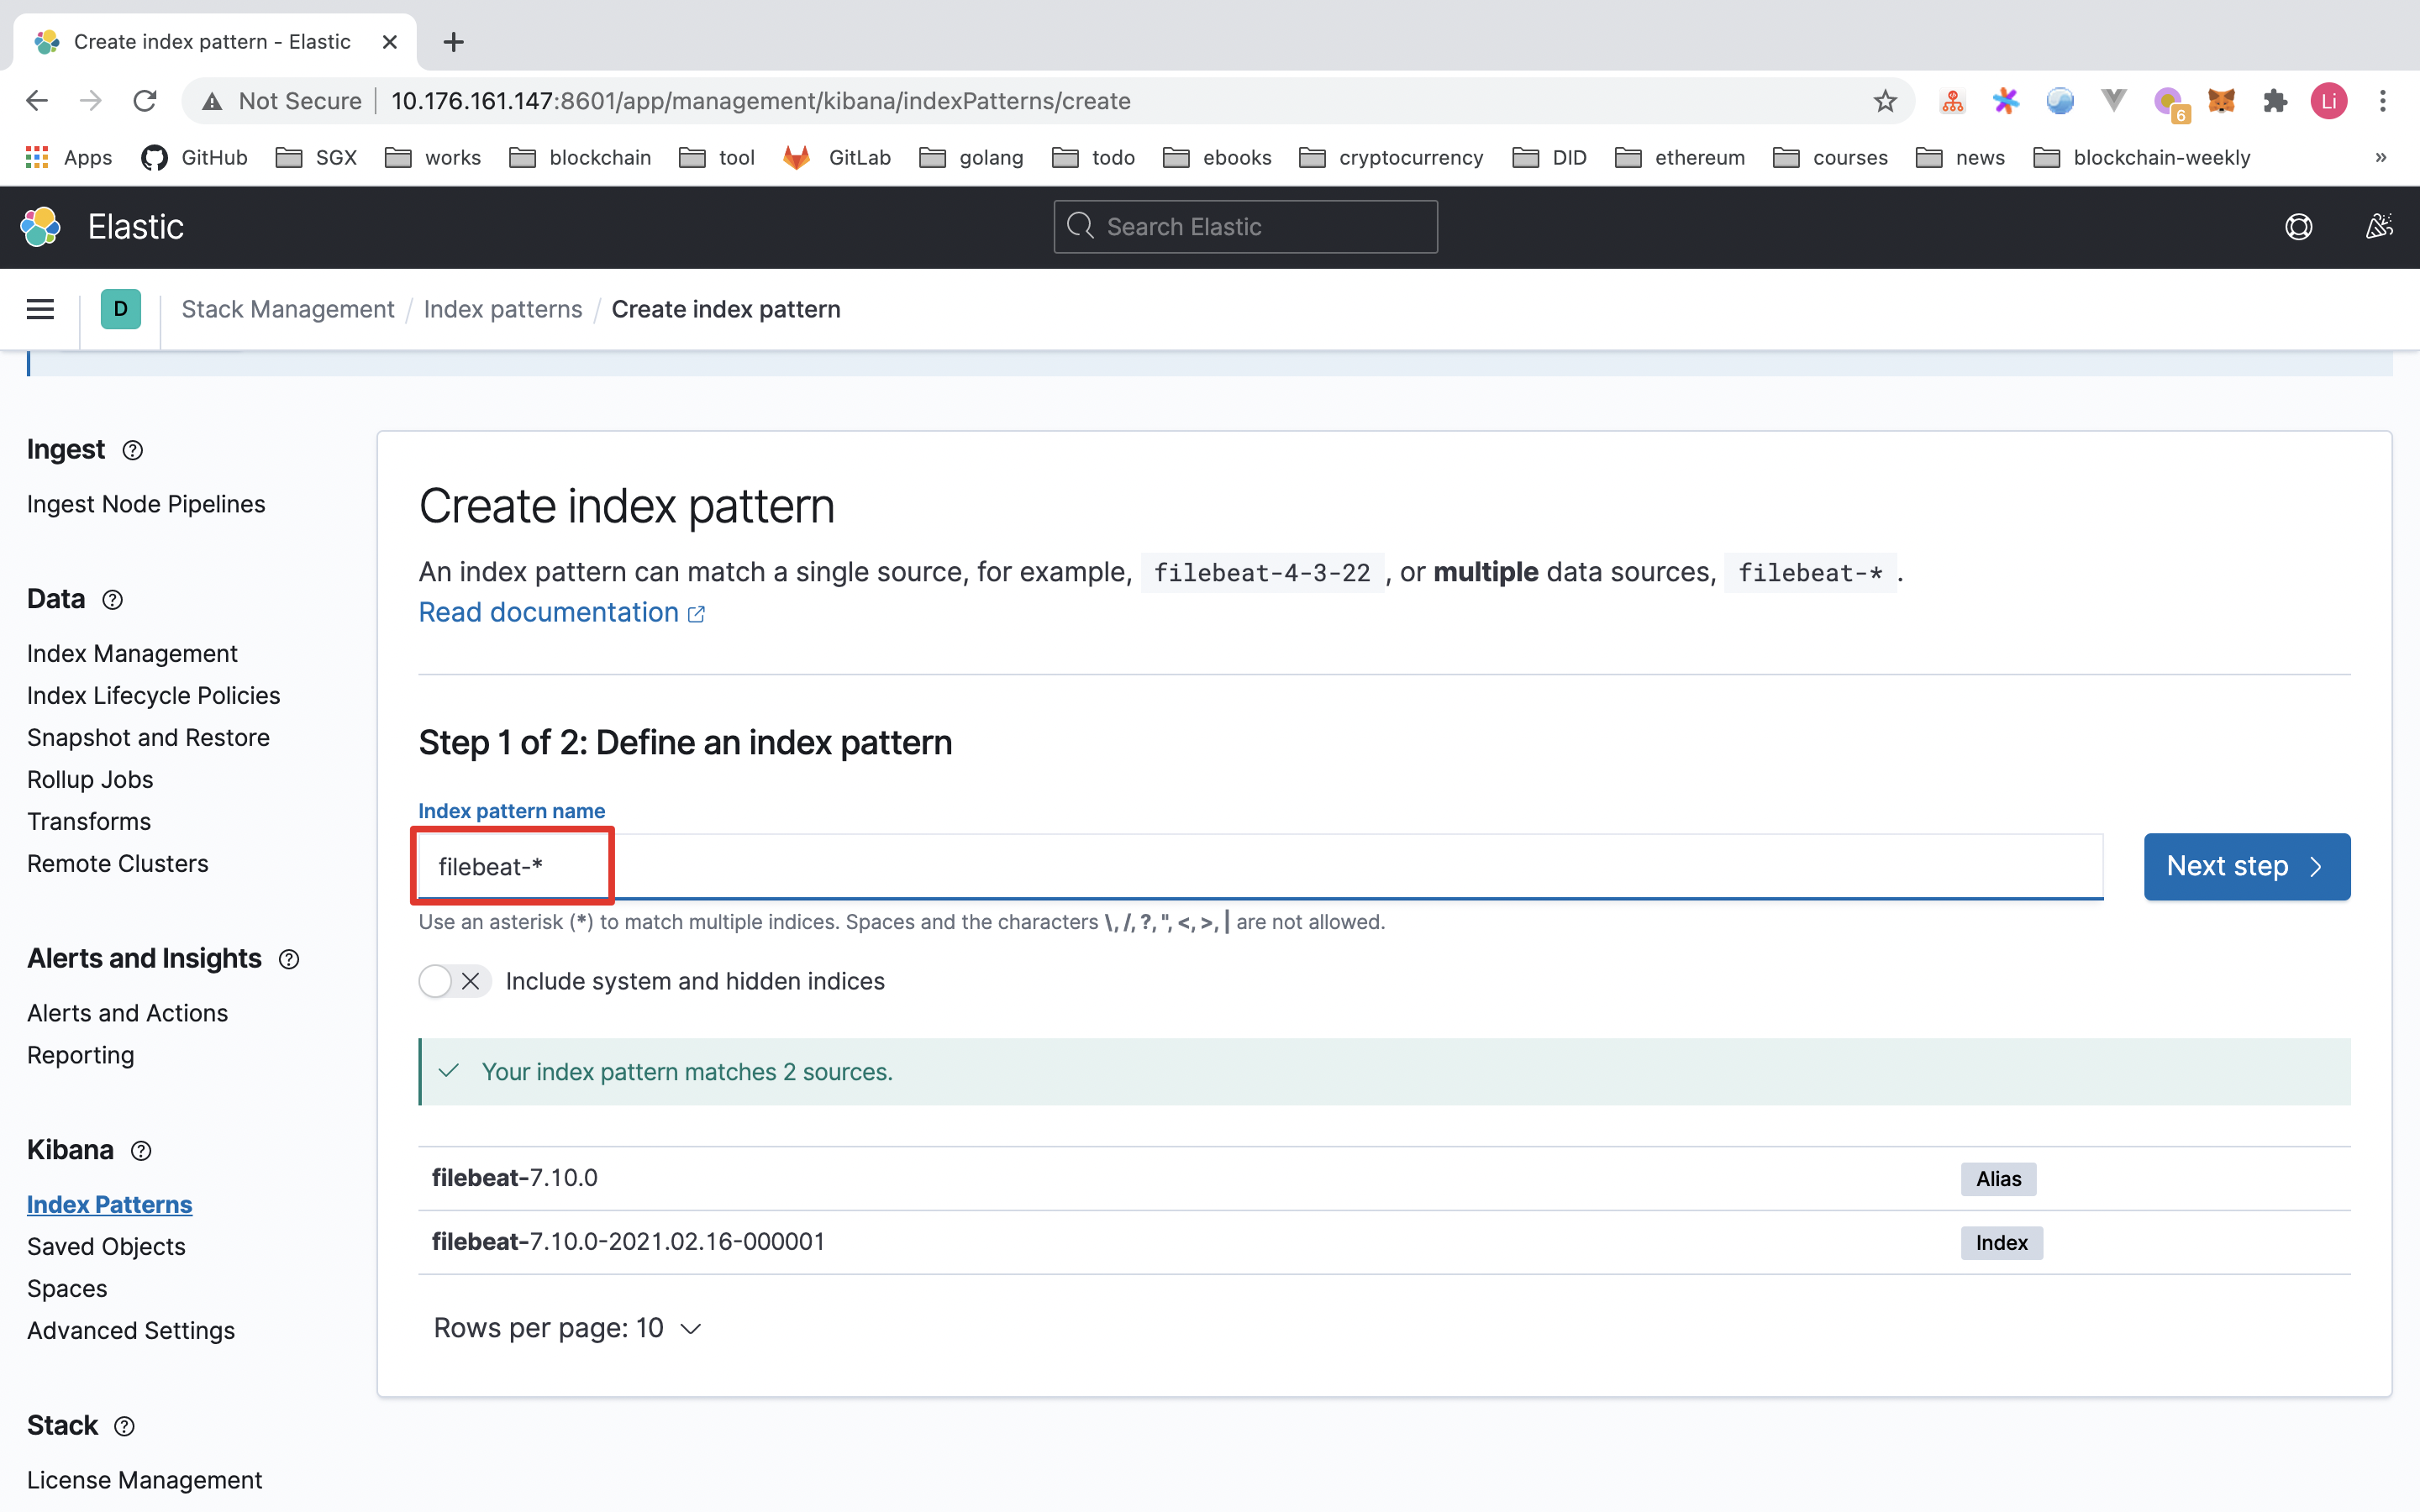The height and width of the screenshot is (1512, 2420).
Task: Click the Search Elastic box
Action: [1245, 227]
